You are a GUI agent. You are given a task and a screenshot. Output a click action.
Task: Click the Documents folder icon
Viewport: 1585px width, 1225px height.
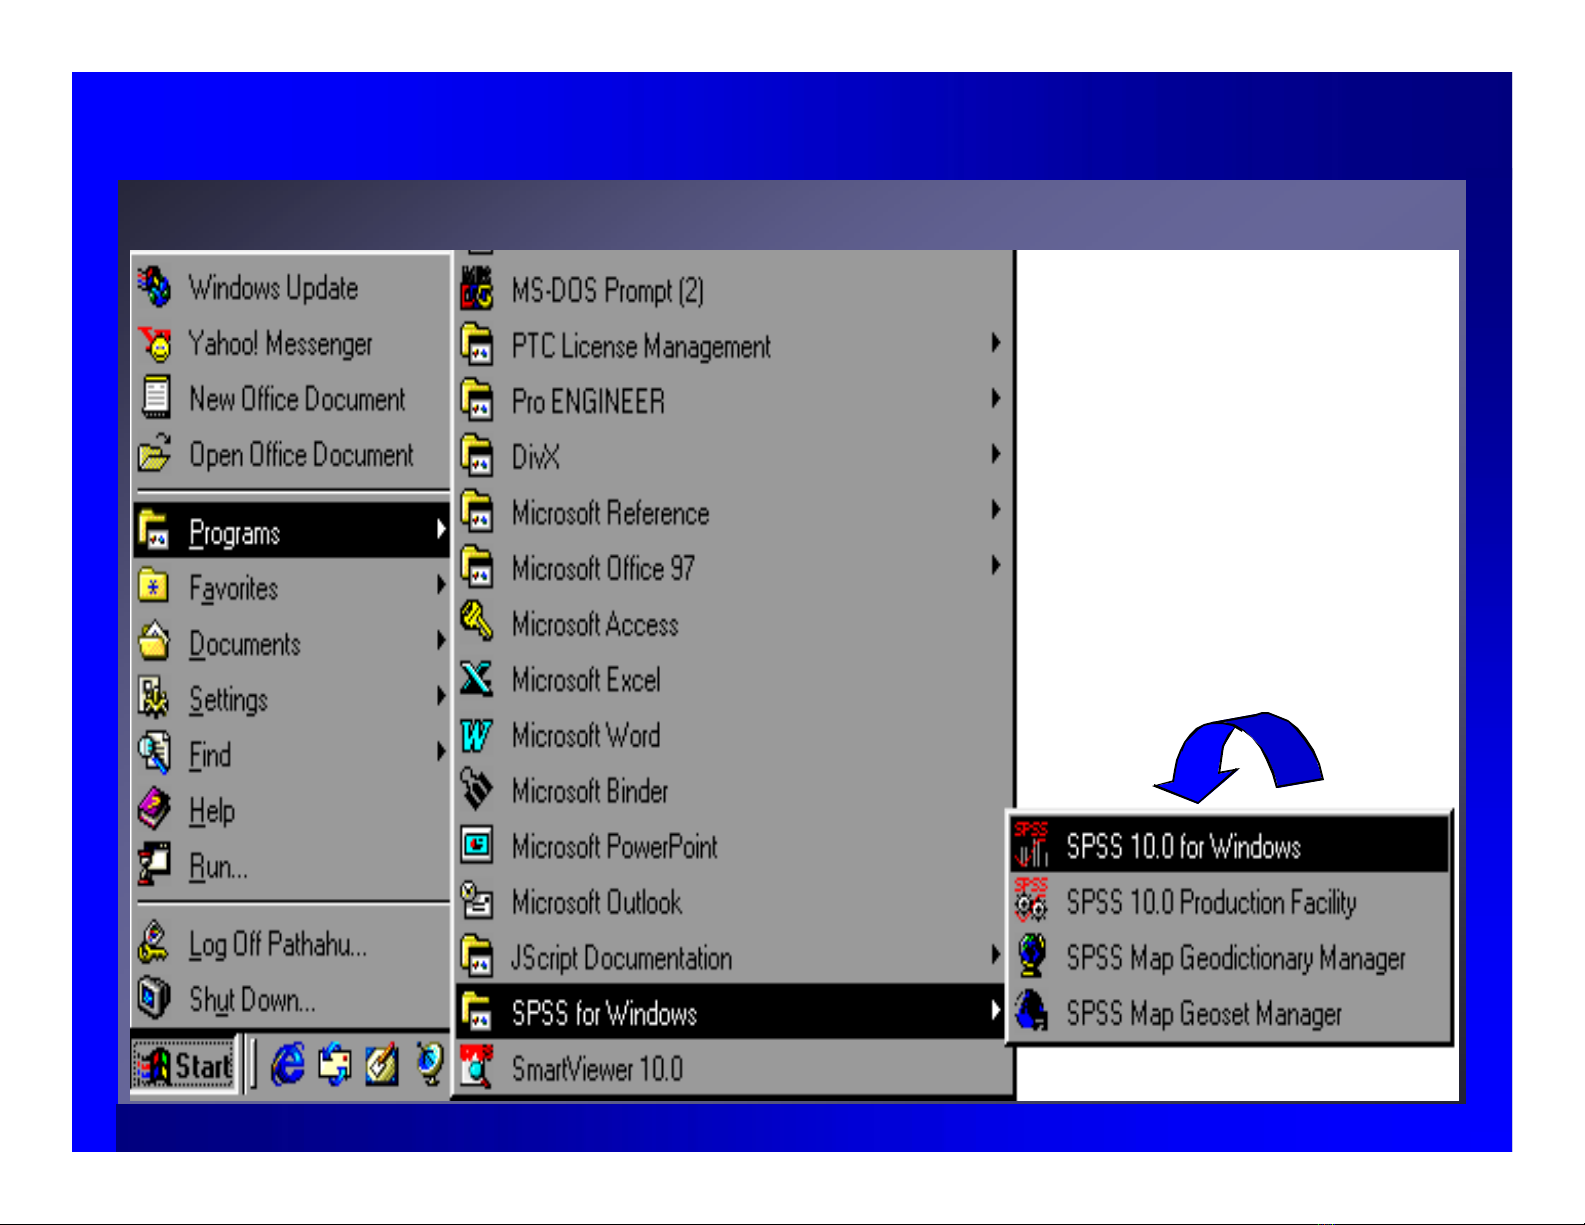pyautogui.click(x=154, y=641)
